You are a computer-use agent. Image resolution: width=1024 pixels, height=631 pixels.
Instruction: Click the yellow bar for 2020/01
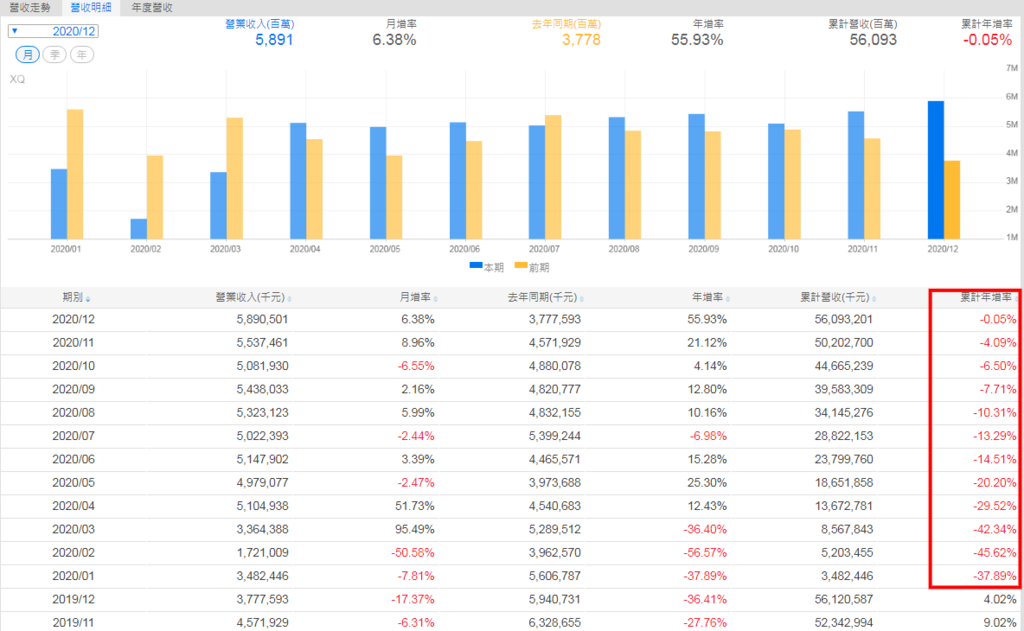click(x=75, y=174)
